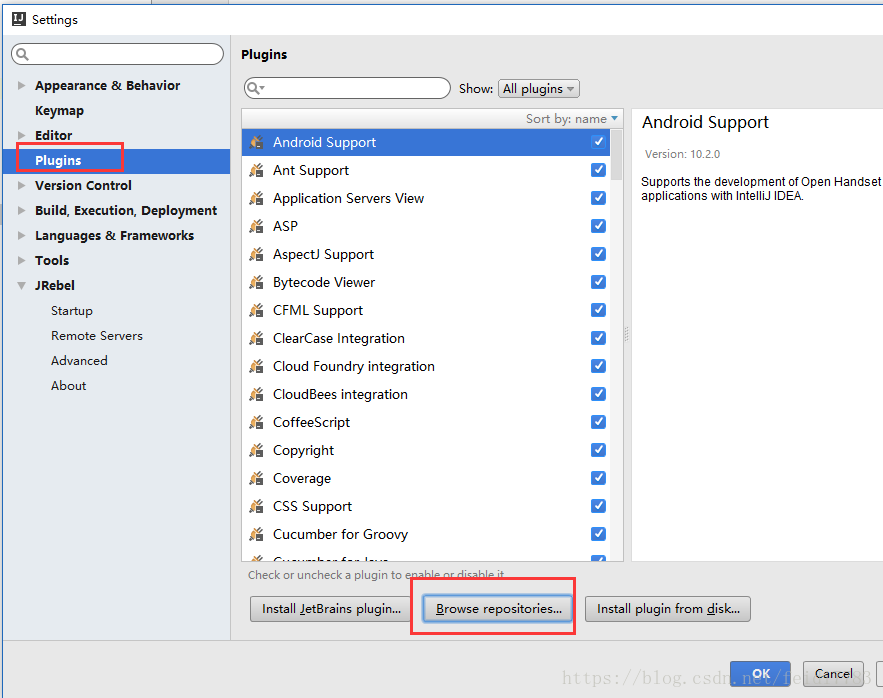
Task: Click the Bytecode Viewer plugin icon
Action: point(257,282)
